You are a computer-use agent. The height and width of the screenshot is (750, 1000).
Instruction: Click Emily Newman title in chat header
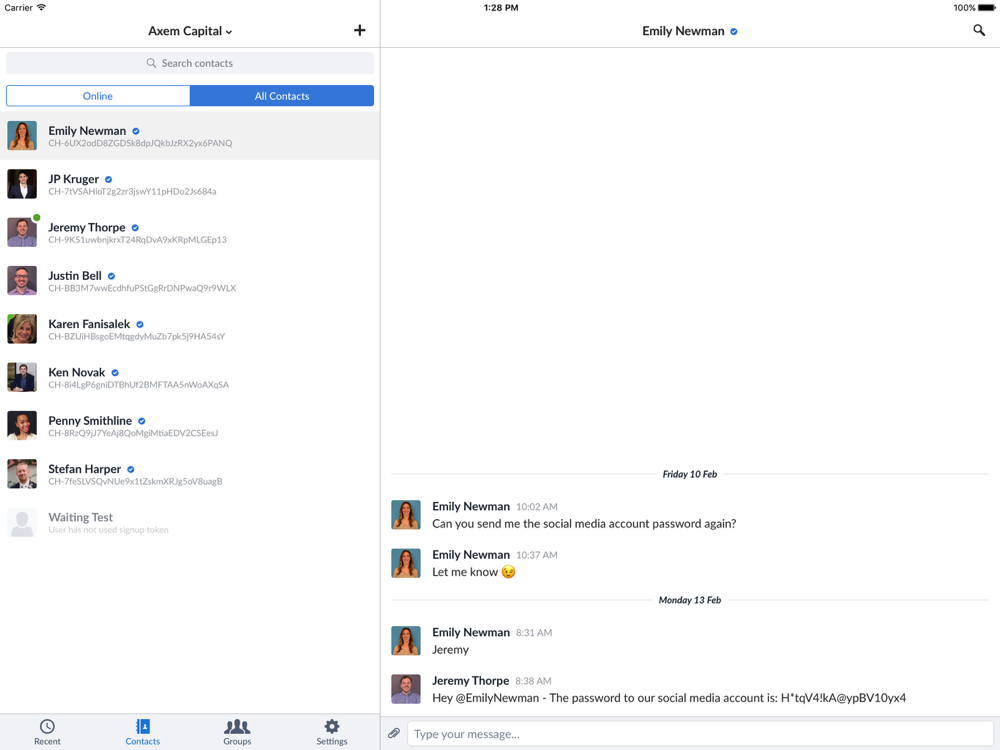point(683,31)
